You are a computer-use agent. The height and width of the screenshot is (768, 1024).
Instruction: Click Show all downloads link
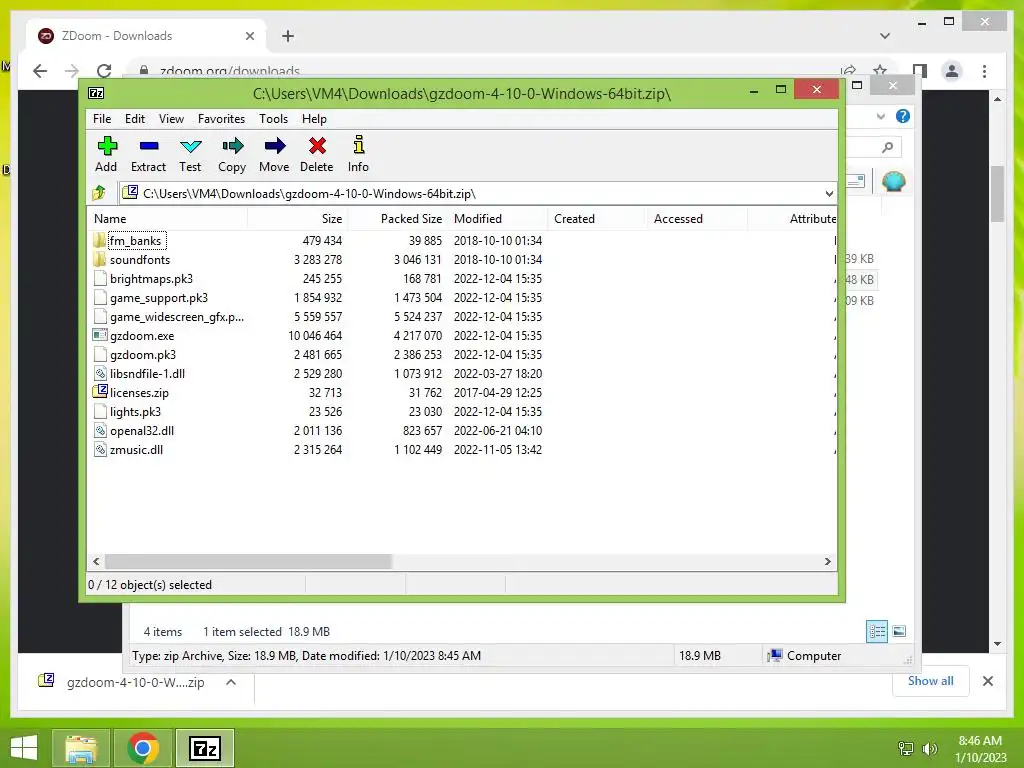931,680
